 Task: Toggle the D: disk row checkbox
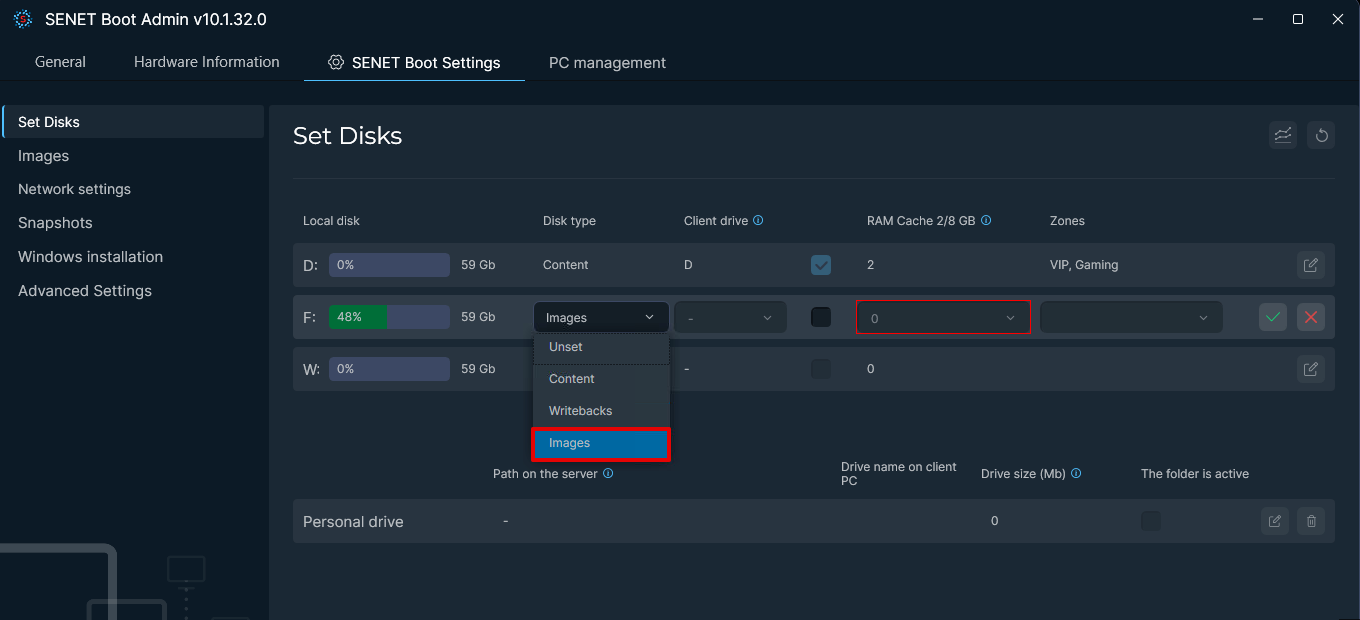821,265
